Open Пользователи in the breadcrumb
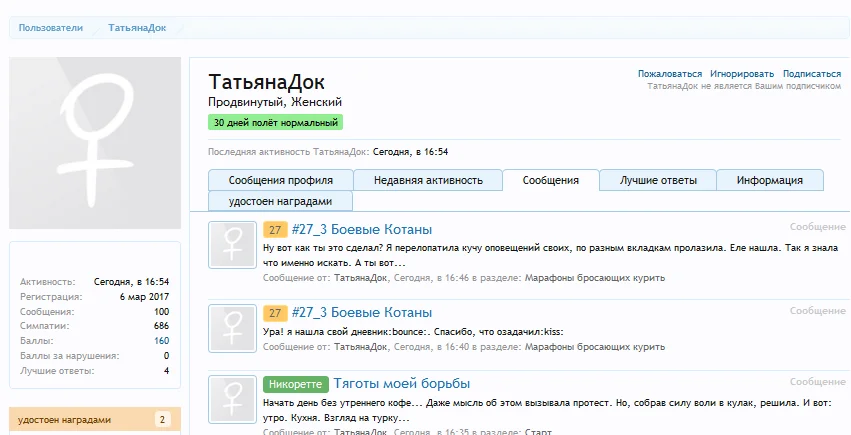Image resolution: width=851 pixels, height=435 pixels. tap(50, 28)
